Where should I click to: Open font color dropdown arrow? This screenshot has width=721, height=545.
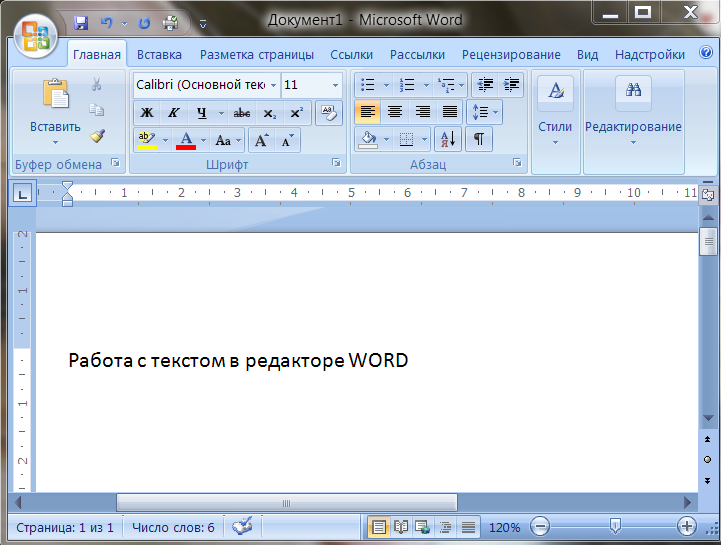click(204, 140)
